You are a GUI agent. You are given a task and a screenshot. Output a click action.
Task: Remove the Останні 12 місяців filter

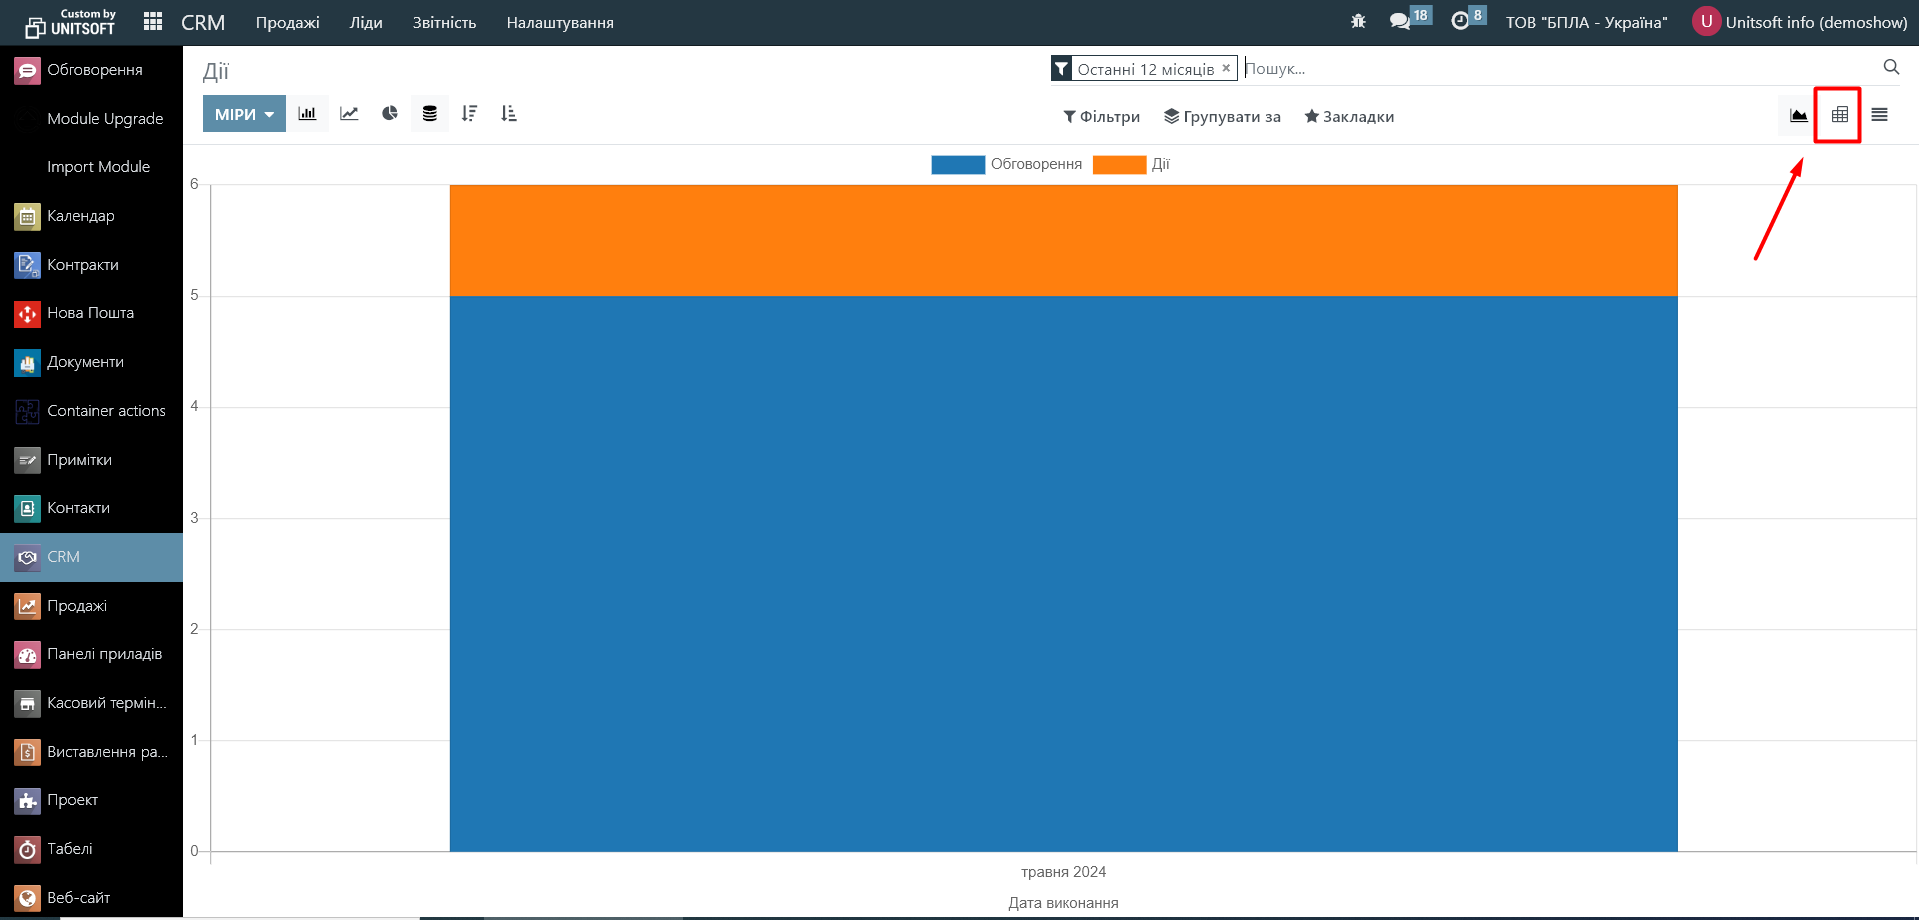pos(1226,68)
